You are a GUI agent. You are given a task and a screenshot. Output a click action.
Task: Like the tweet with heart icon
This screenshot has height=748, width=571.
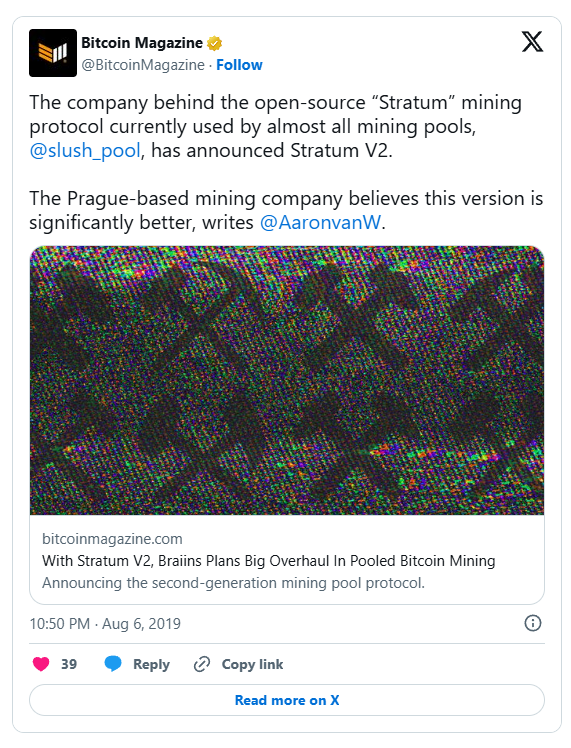coord(41,664)
